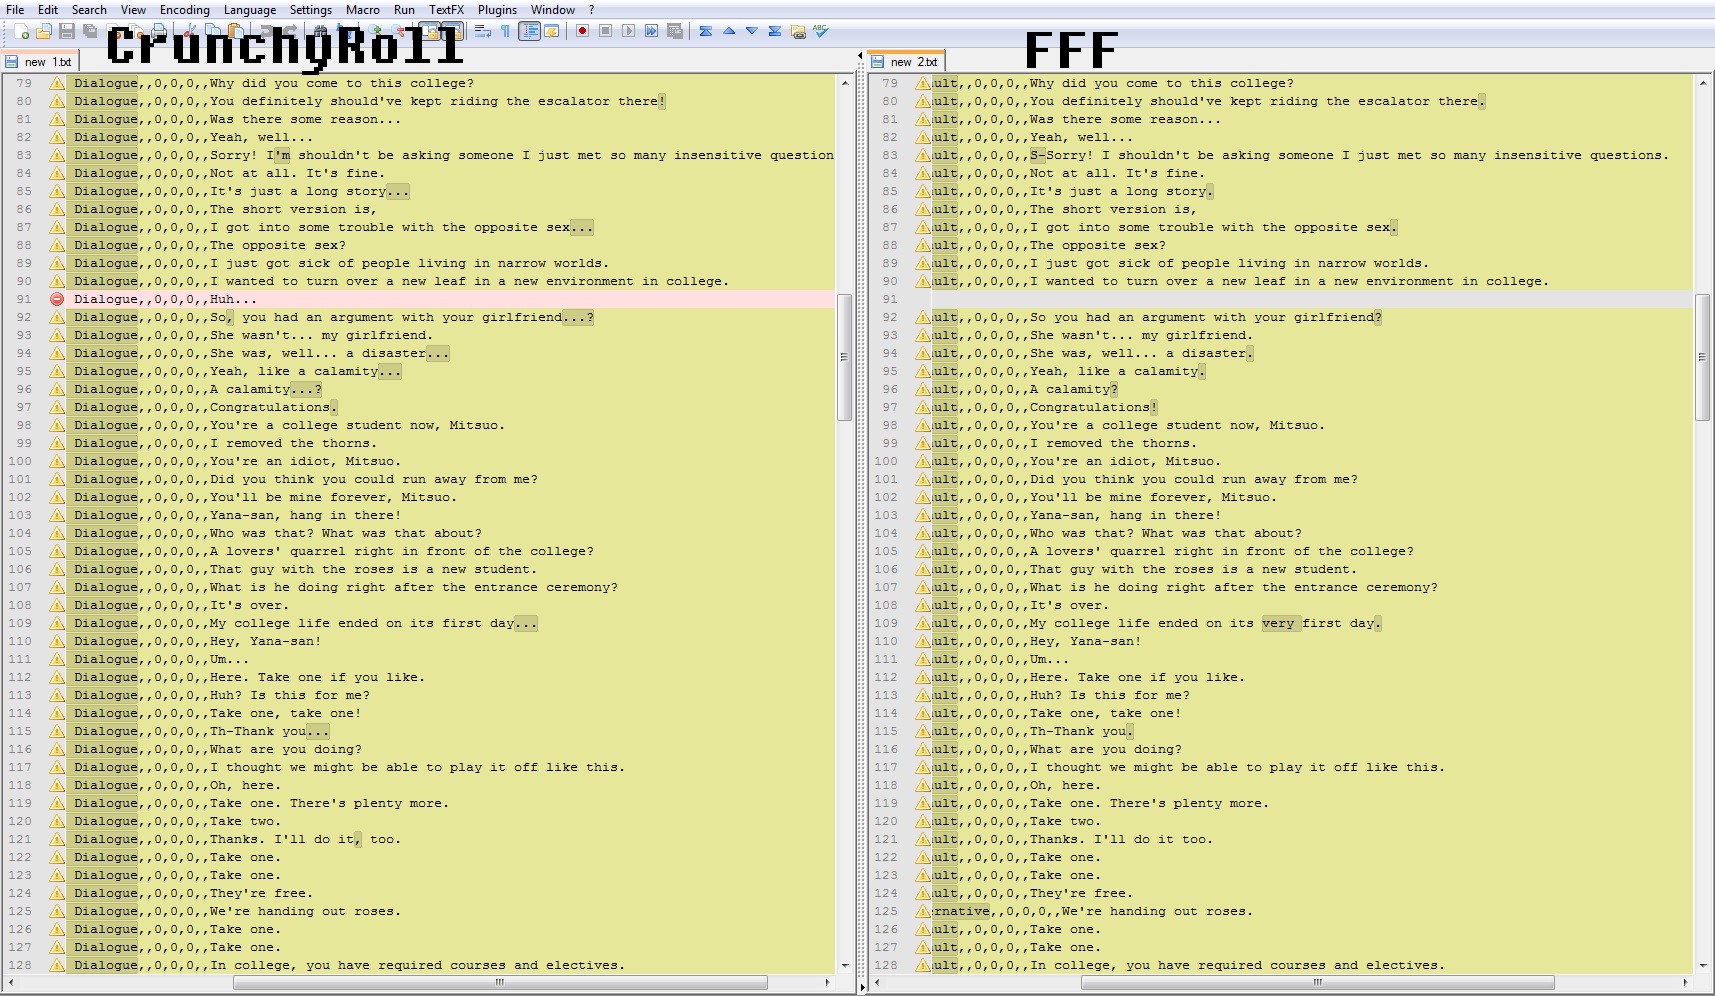The width and height of the screenshot is (1715, 996).
Task: Click "Congratulations!" in the right pane
Action: coord(1093,407)
